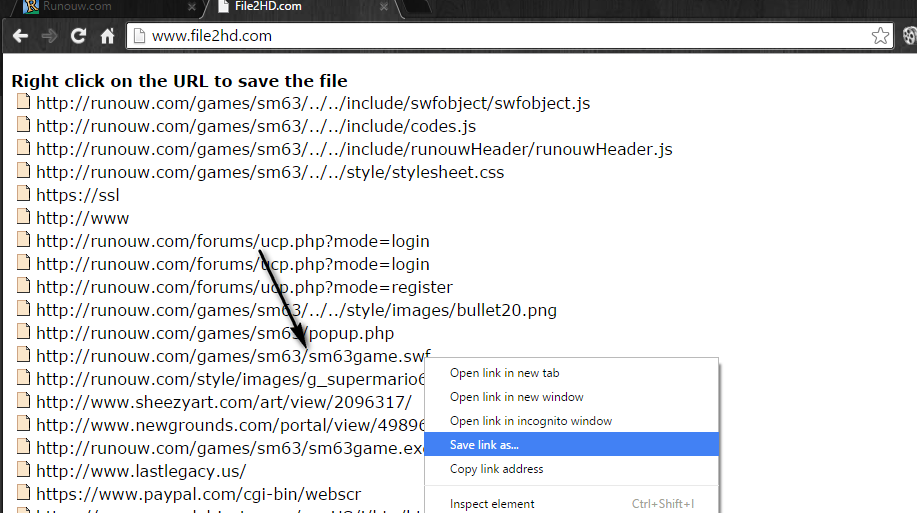Select 'Copy link address' menu entry
917x513 pixels.
point(571,469)
